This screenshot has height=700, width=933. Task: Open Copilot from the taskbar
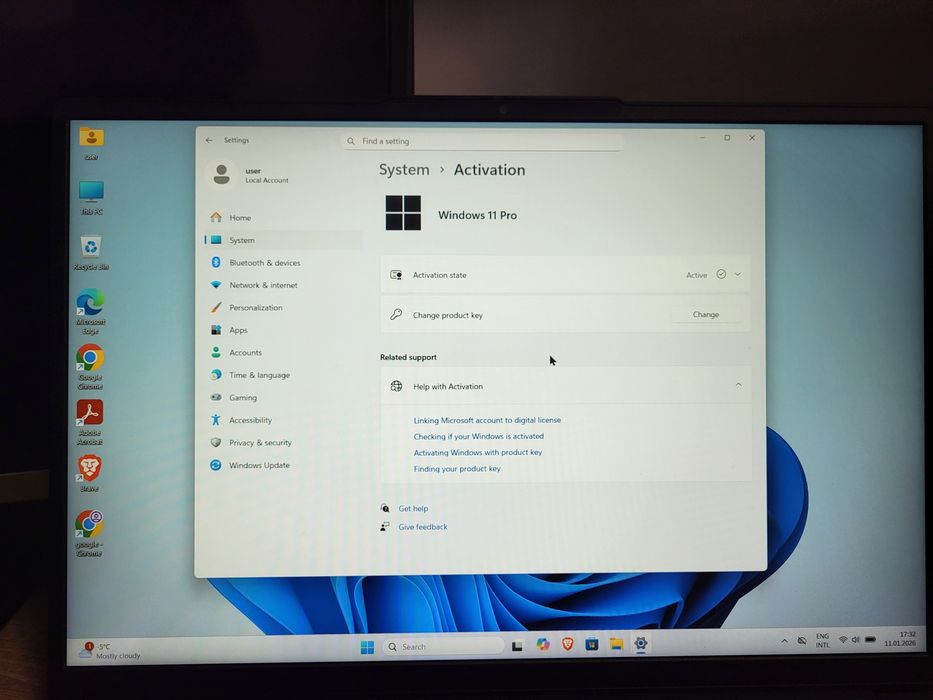coord(543,644)
